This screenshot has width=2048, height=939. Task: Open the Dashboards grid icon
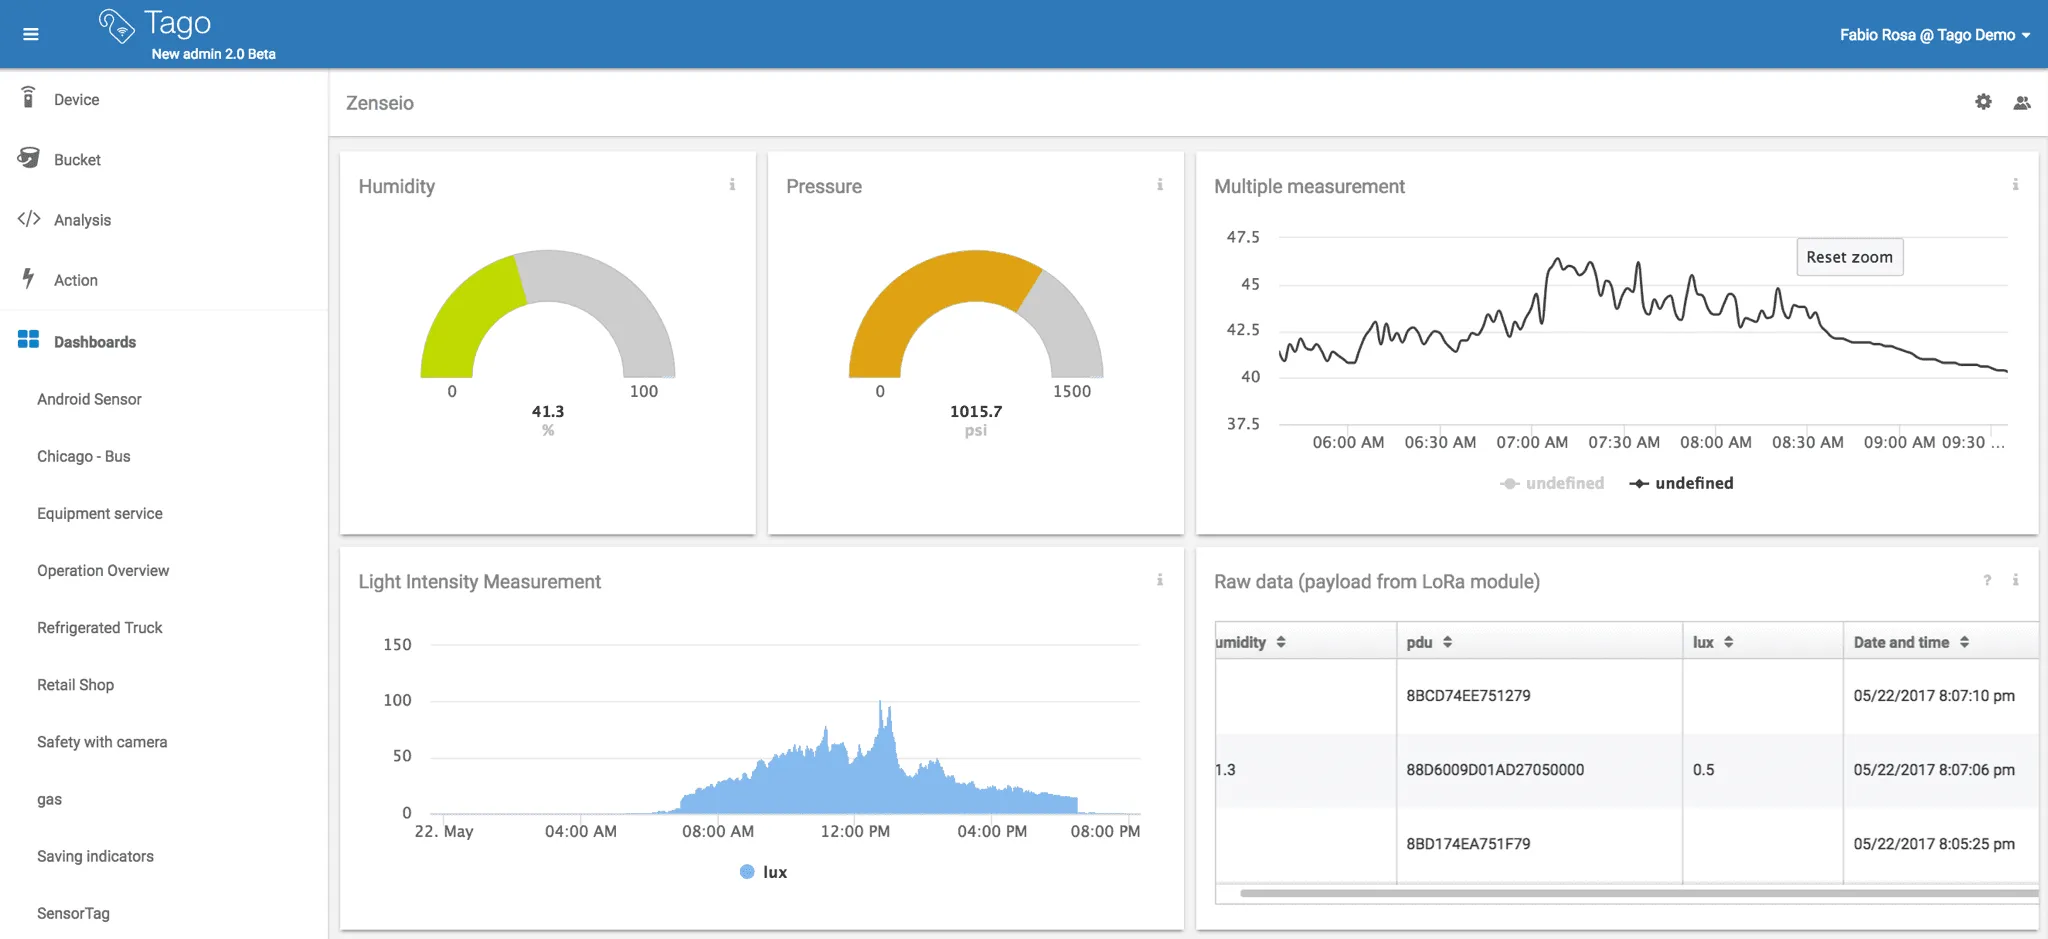pos(27,340)
